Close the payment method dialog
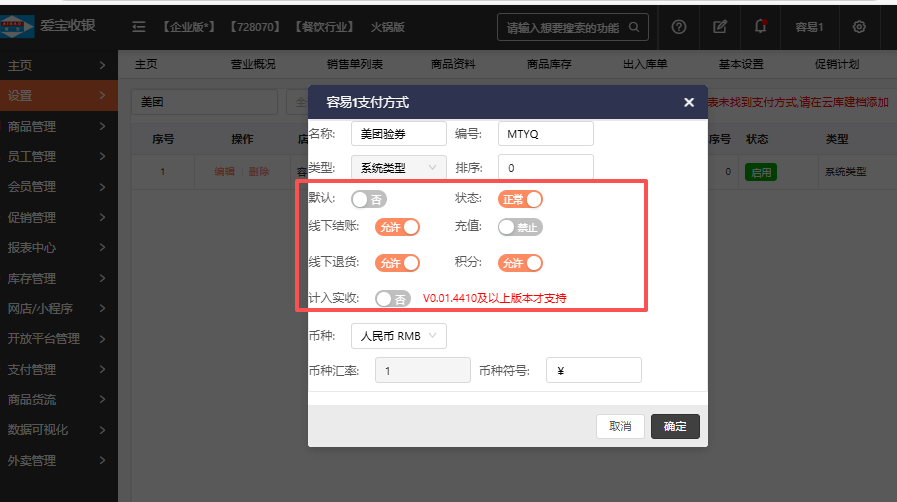This screenshot has width=897, height=502. [x=688, y=102]
